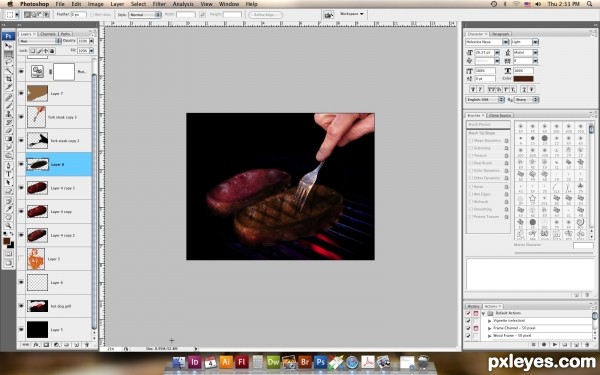Apply Faux Bold in the Character panel
The height and width of the screenshot is (375, 600).
click(x=473, y=89)
